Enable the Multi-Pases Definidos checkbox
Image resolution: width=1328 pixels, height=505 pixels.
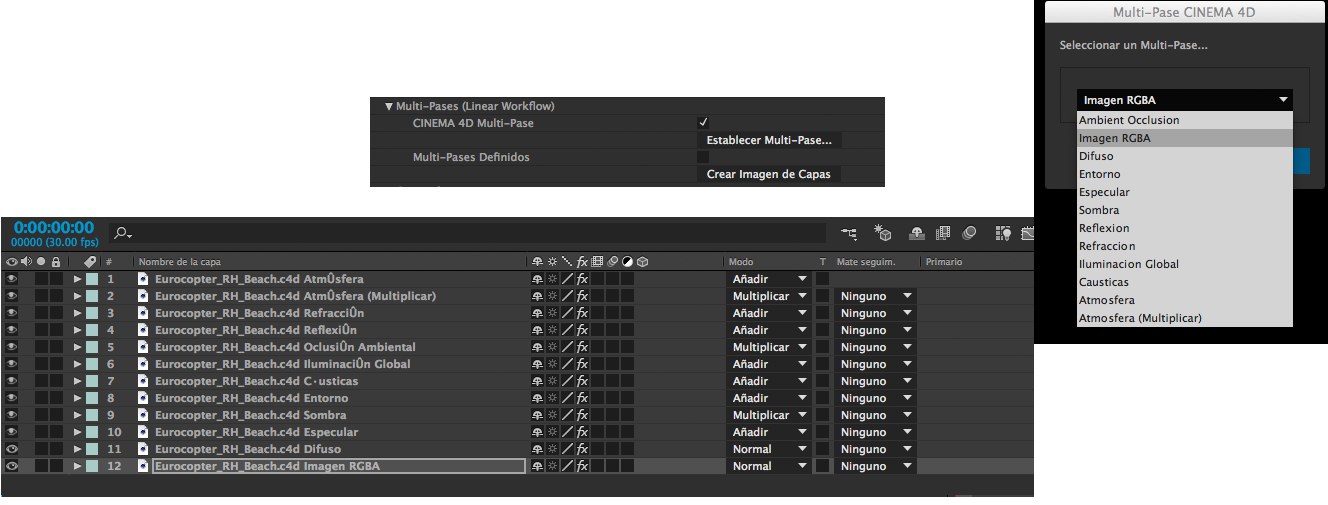703,157
